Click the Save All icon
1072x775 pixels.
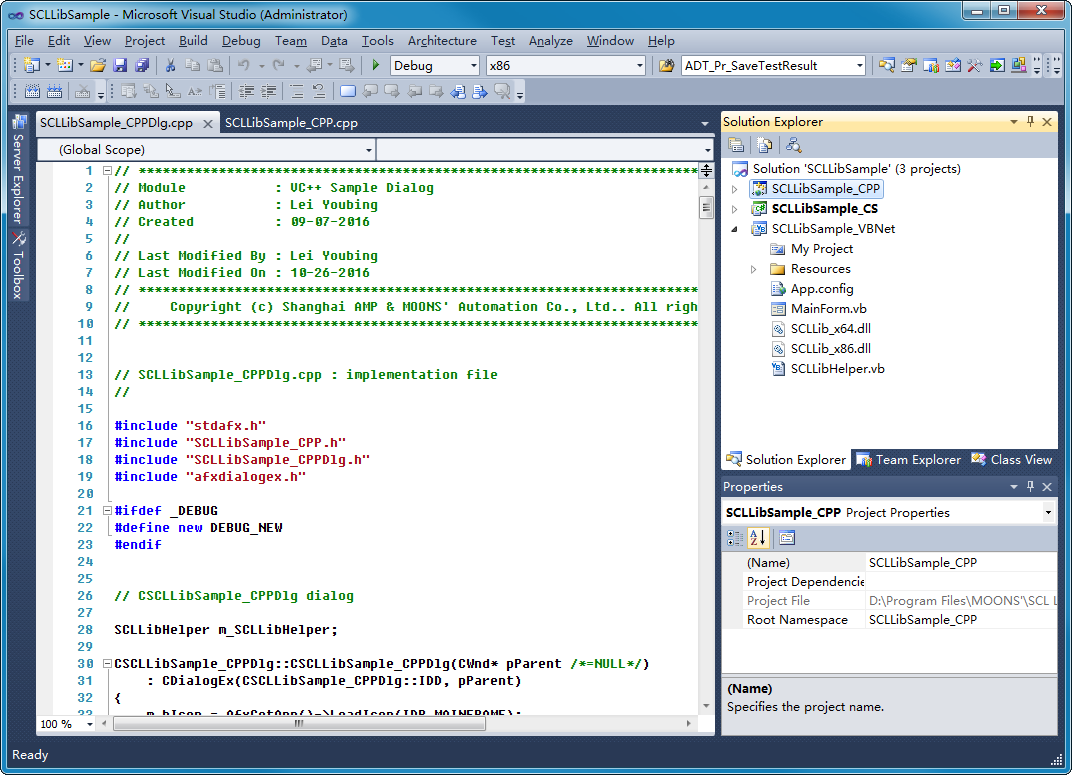[x=142, y=66]
